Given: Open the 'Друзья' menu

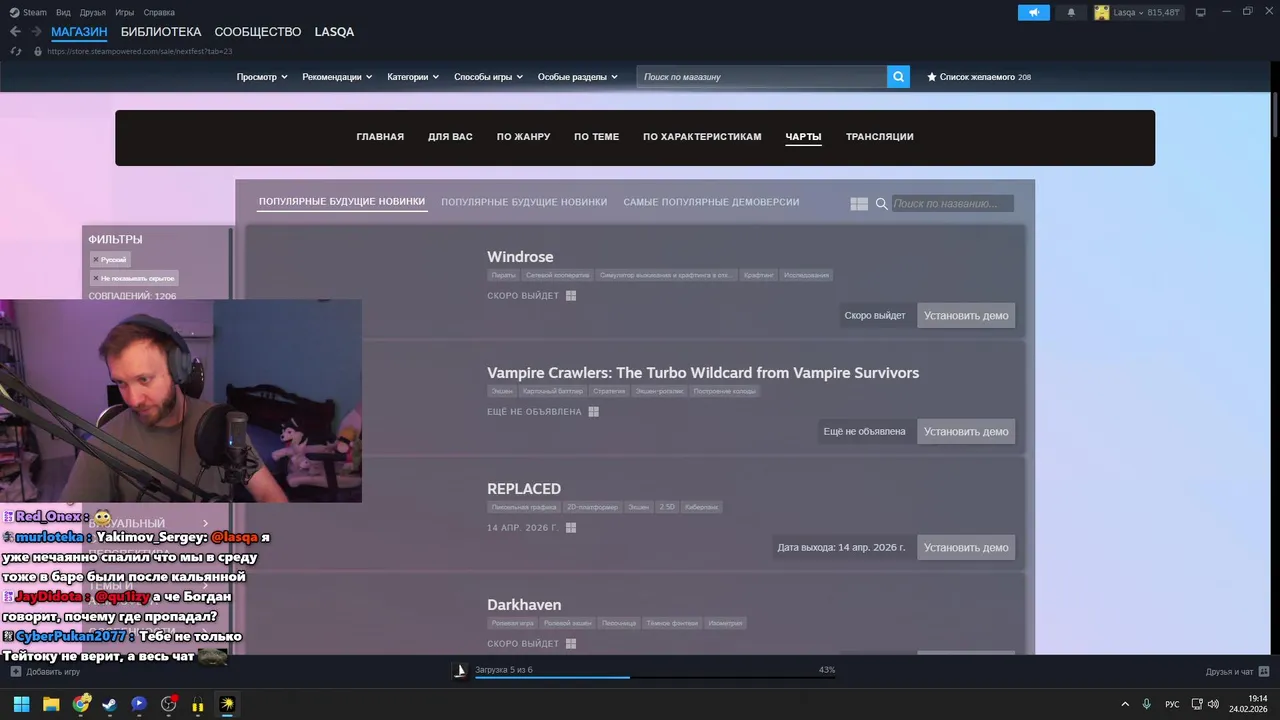Looking at the screenshot, I should point(93,12).
